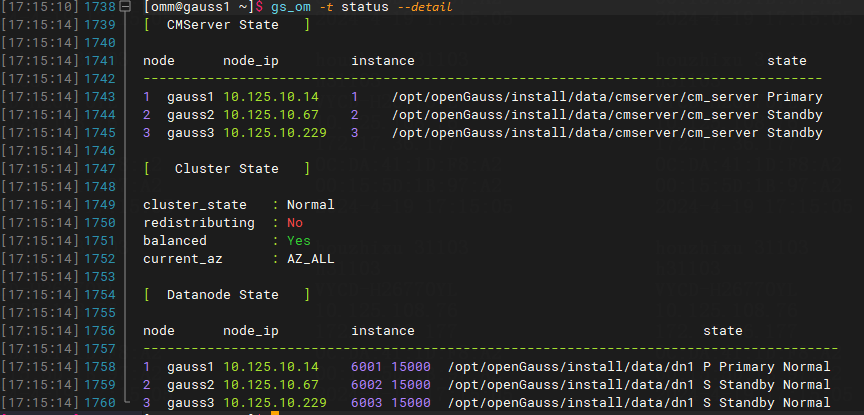Click the timestamp beside line number 1752

40,259
